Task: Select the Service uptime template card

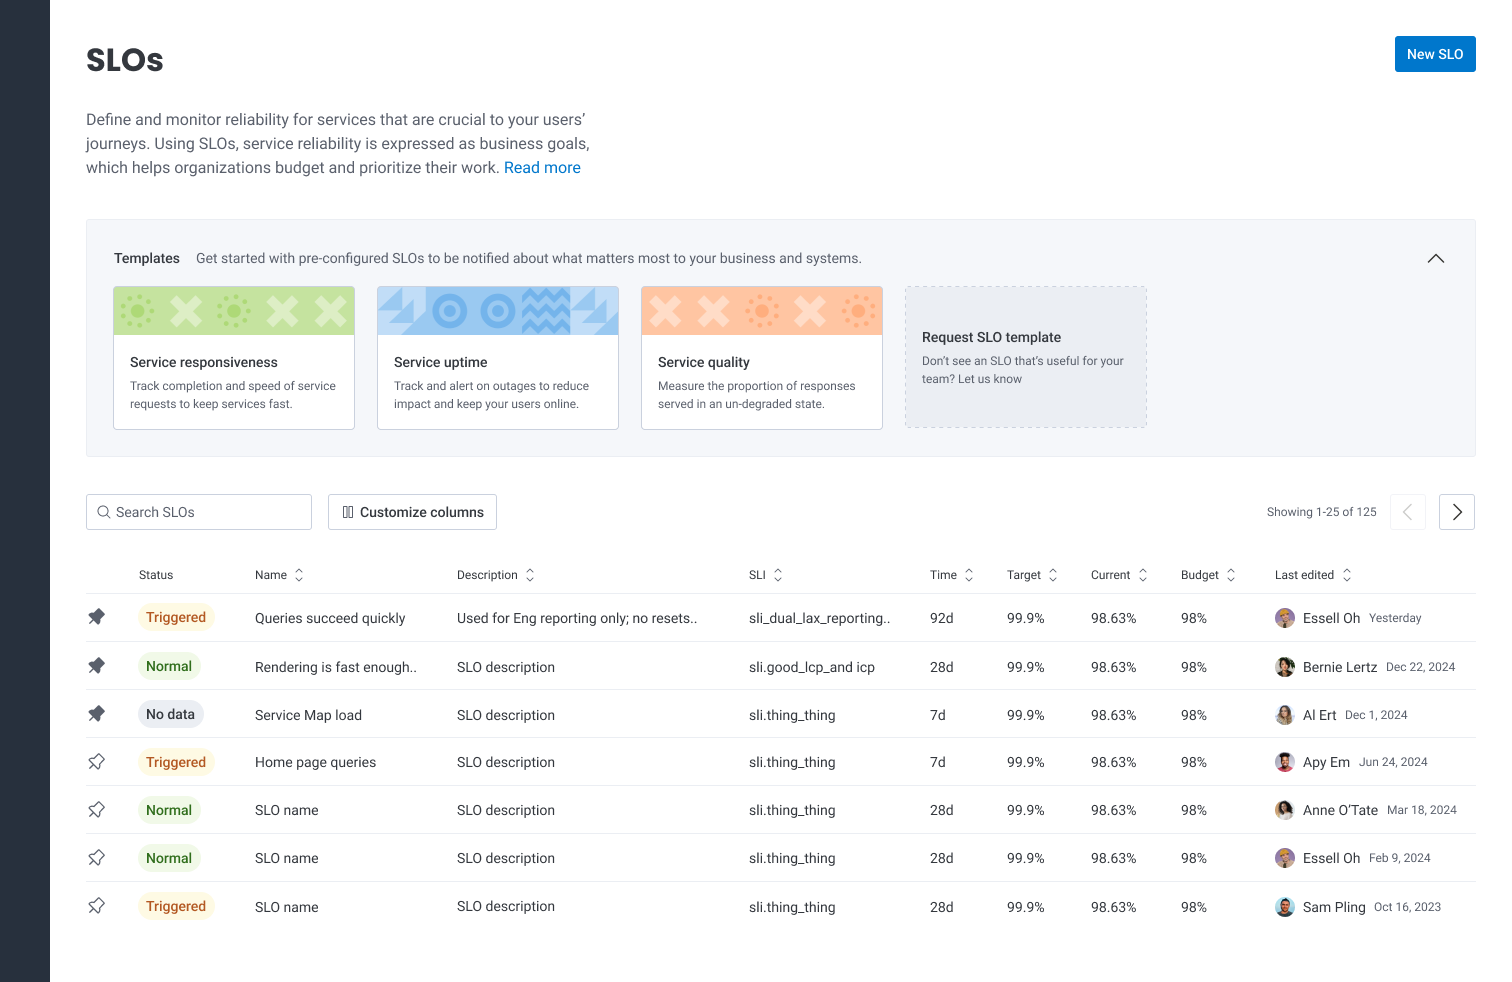Action: 497,358
